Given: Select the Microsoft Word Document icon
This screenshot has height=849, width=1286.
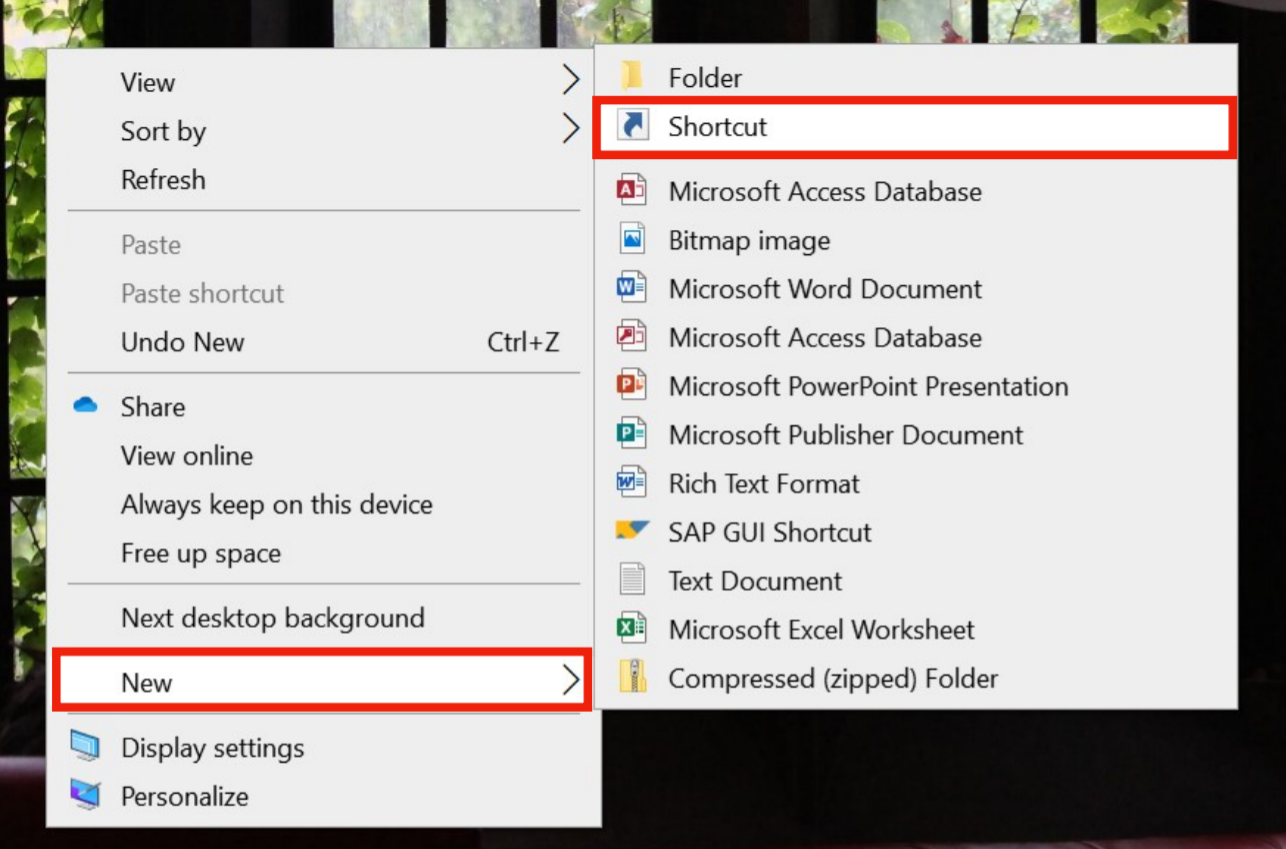Looking at the screenshot, I should [x=632, y=289].
